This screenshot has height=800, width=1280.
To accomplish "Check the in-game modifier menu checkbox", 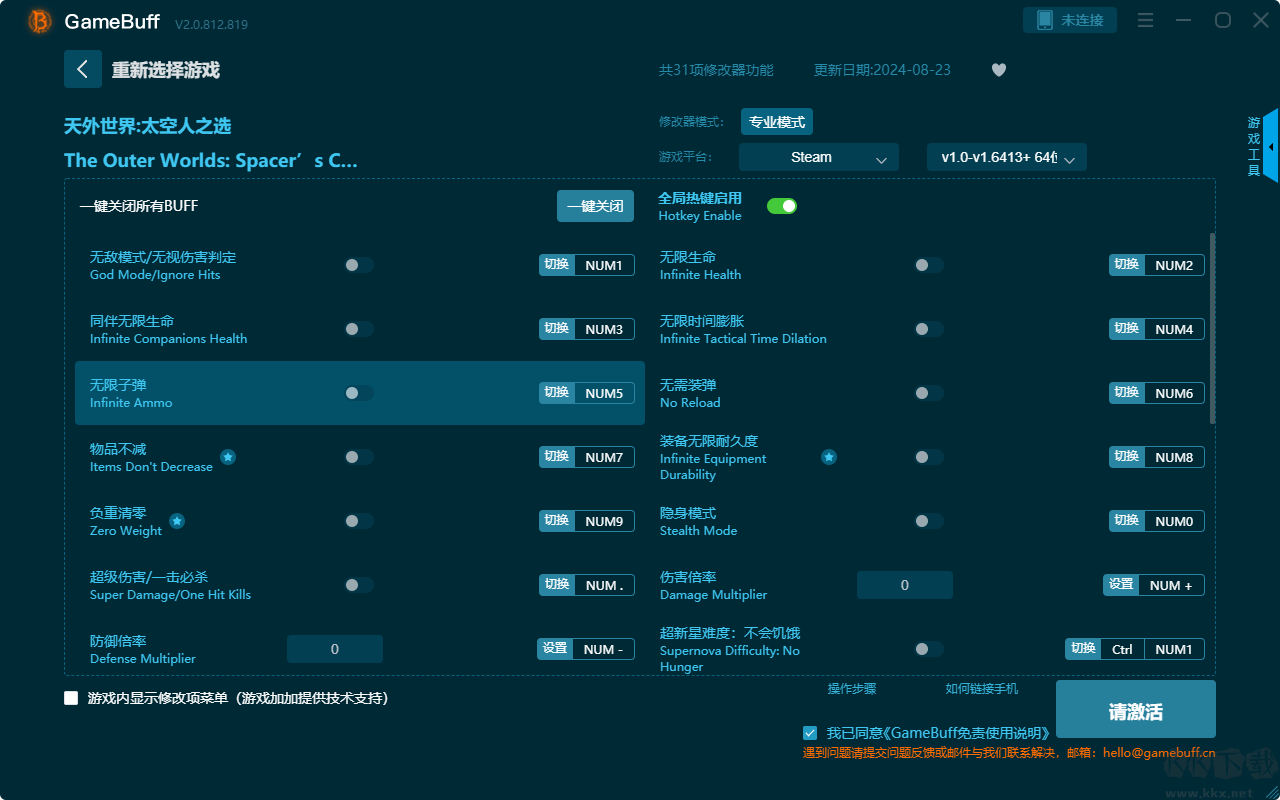I will 71,698.
